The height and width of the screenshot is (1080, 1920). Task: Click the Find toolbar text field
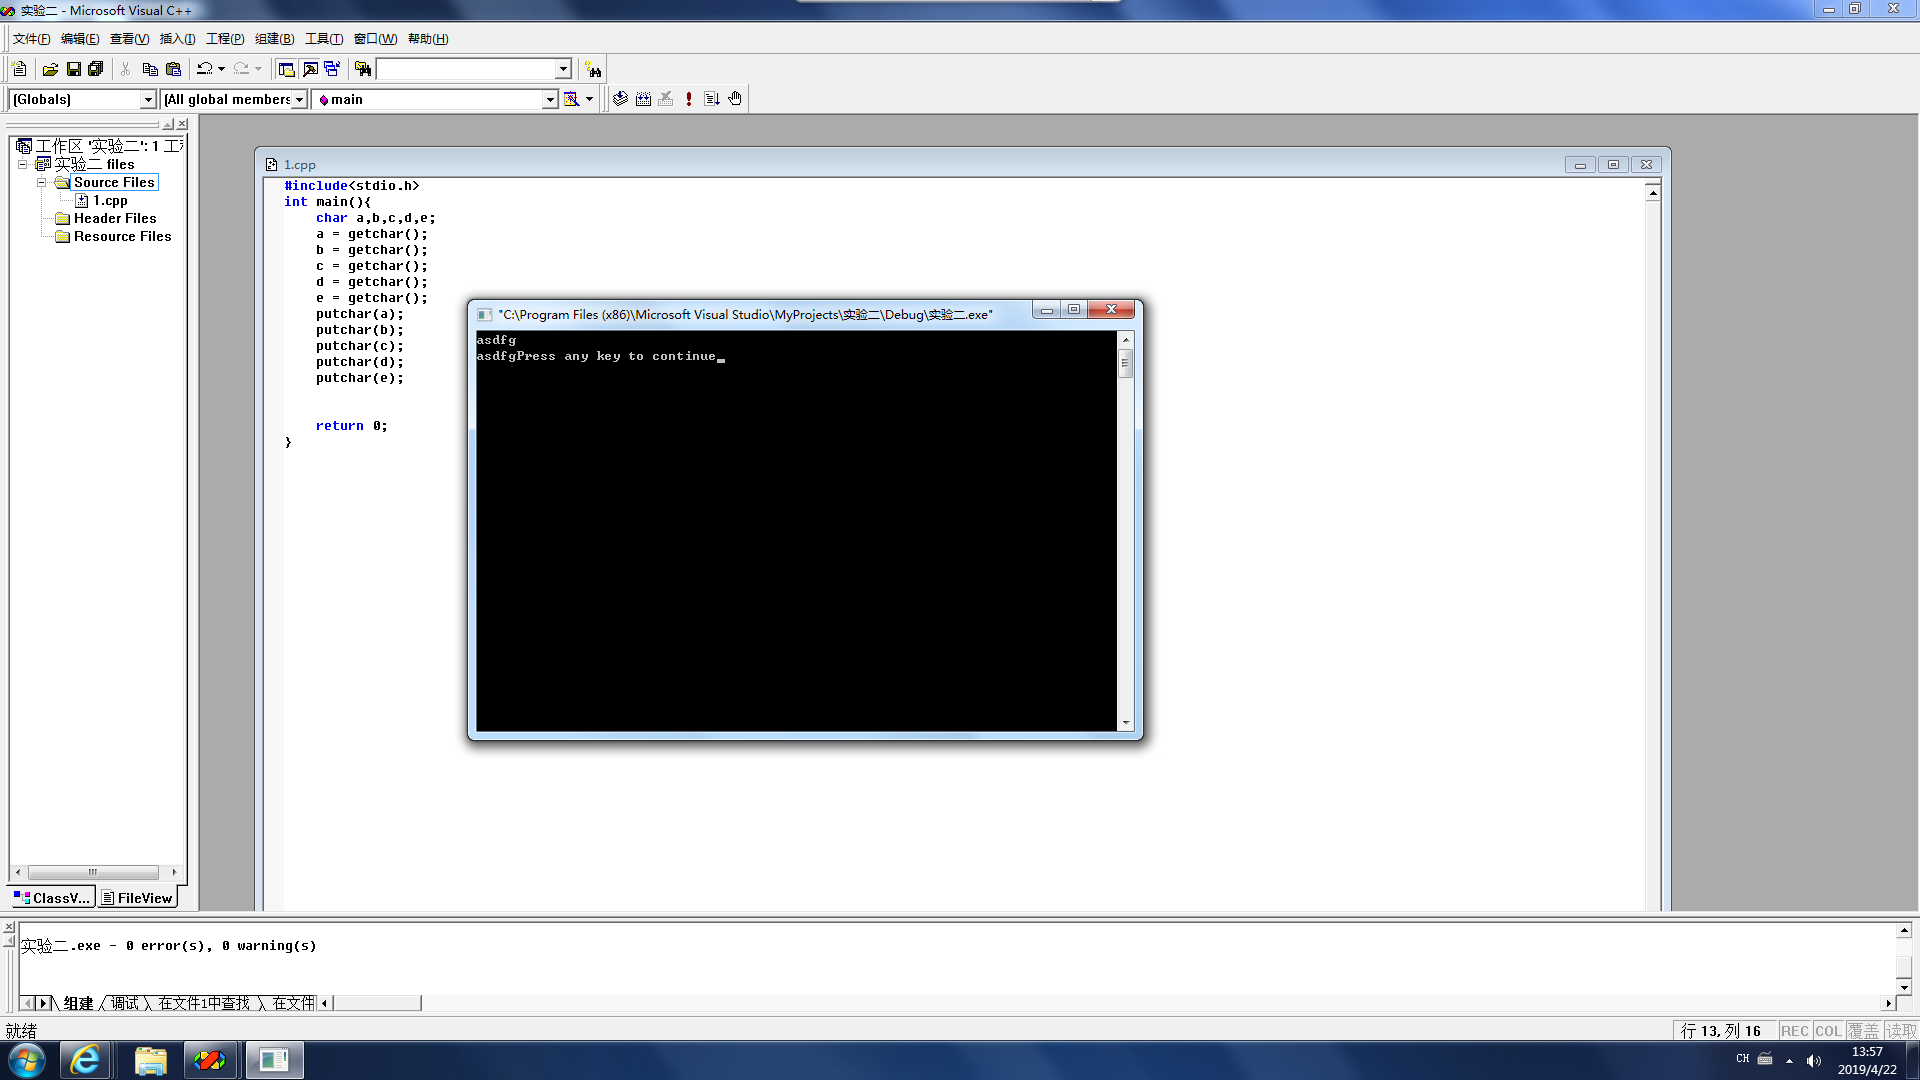(465, 69)
